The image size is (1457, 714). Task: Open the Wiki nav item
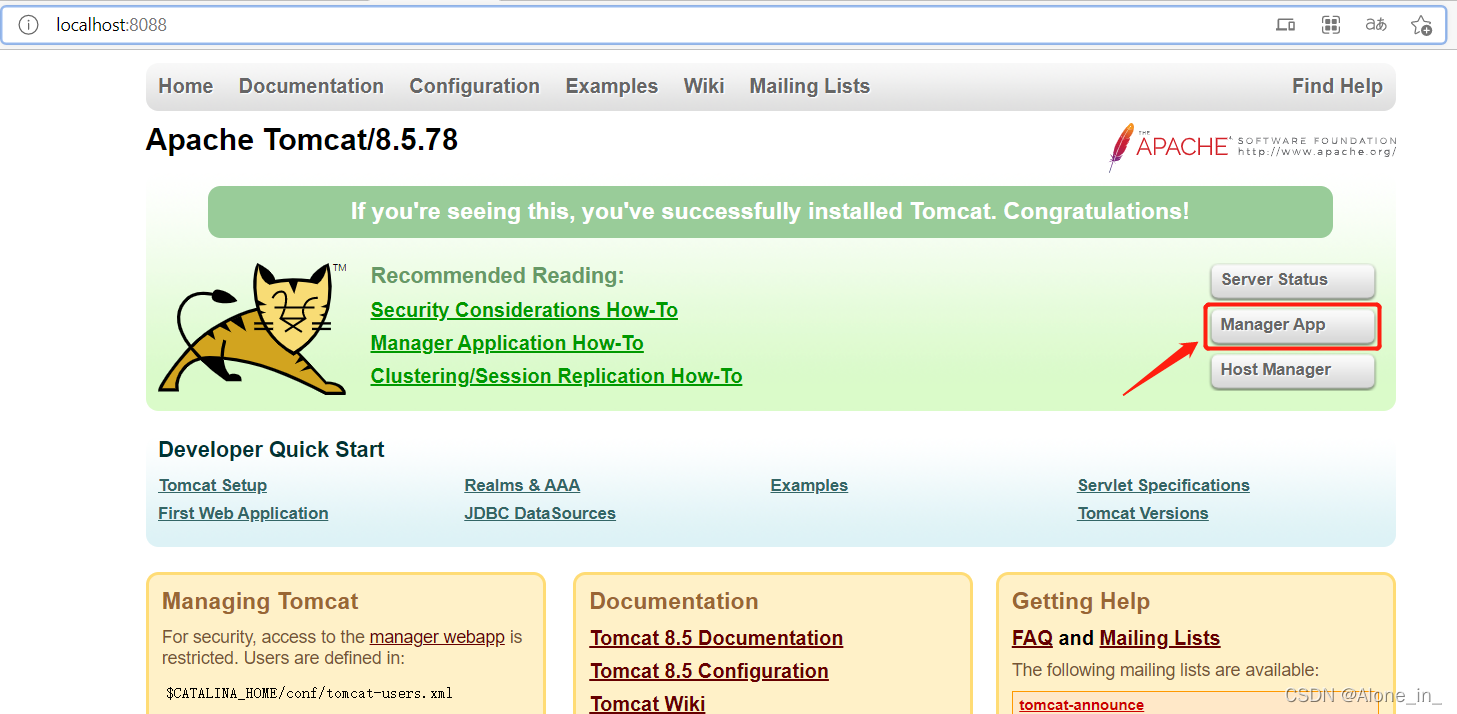click(704, 86)
